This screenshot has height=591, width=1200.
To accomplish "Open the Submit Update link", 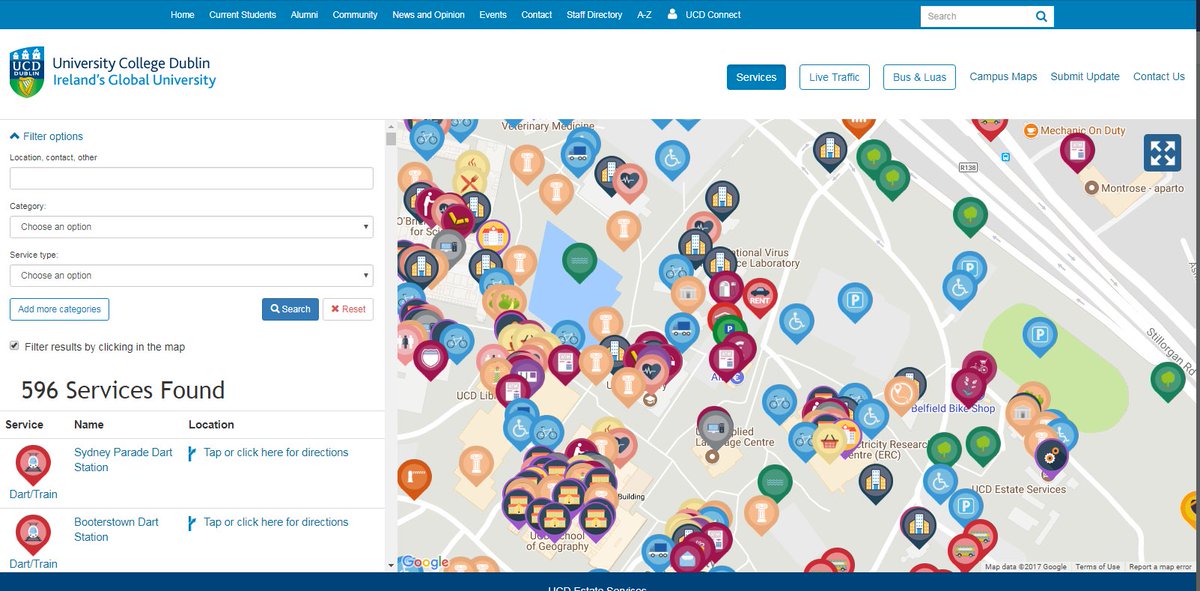I will click(x=1085, y=77).
